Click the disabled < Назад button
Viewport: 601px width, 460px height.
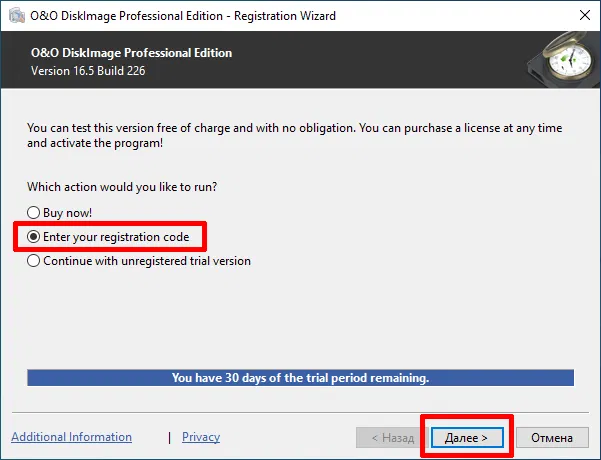click(x=393, y=437)
